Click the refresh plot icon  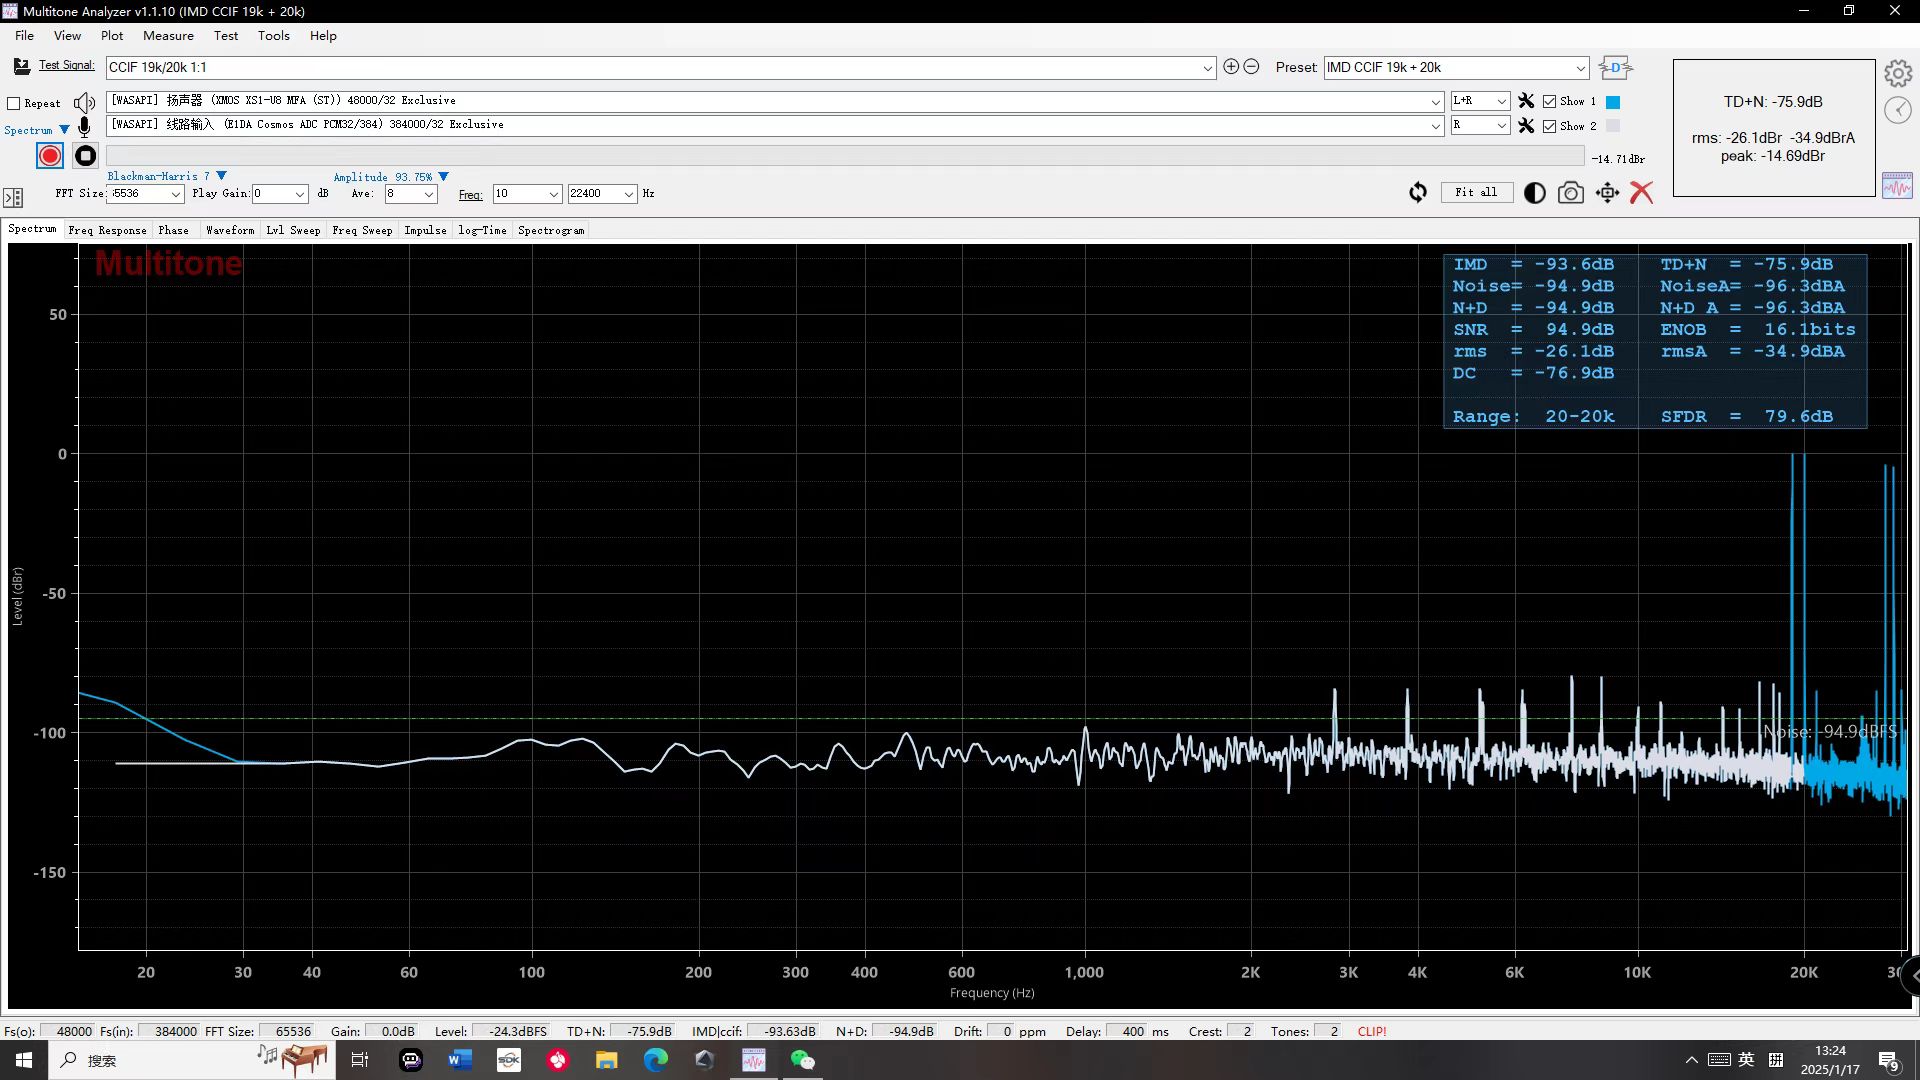(x=1418, y=193)
